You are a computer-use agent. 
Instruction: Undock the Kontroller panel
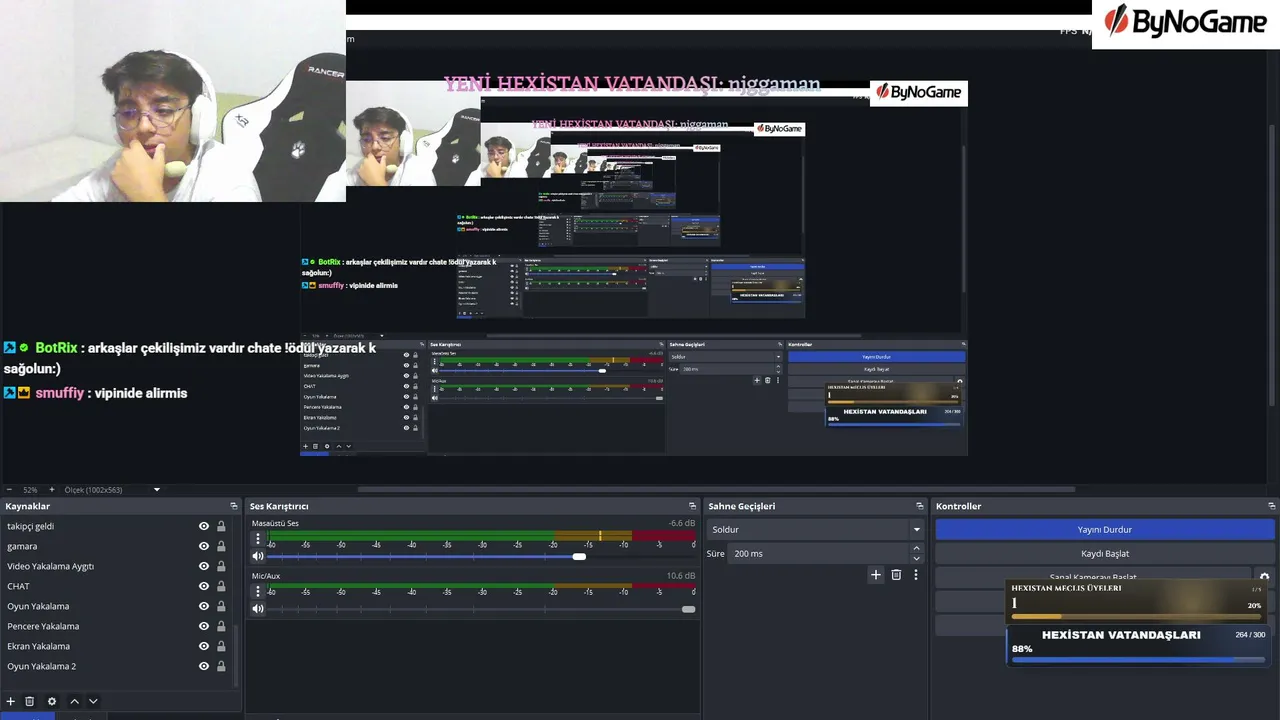point(1272,506)
